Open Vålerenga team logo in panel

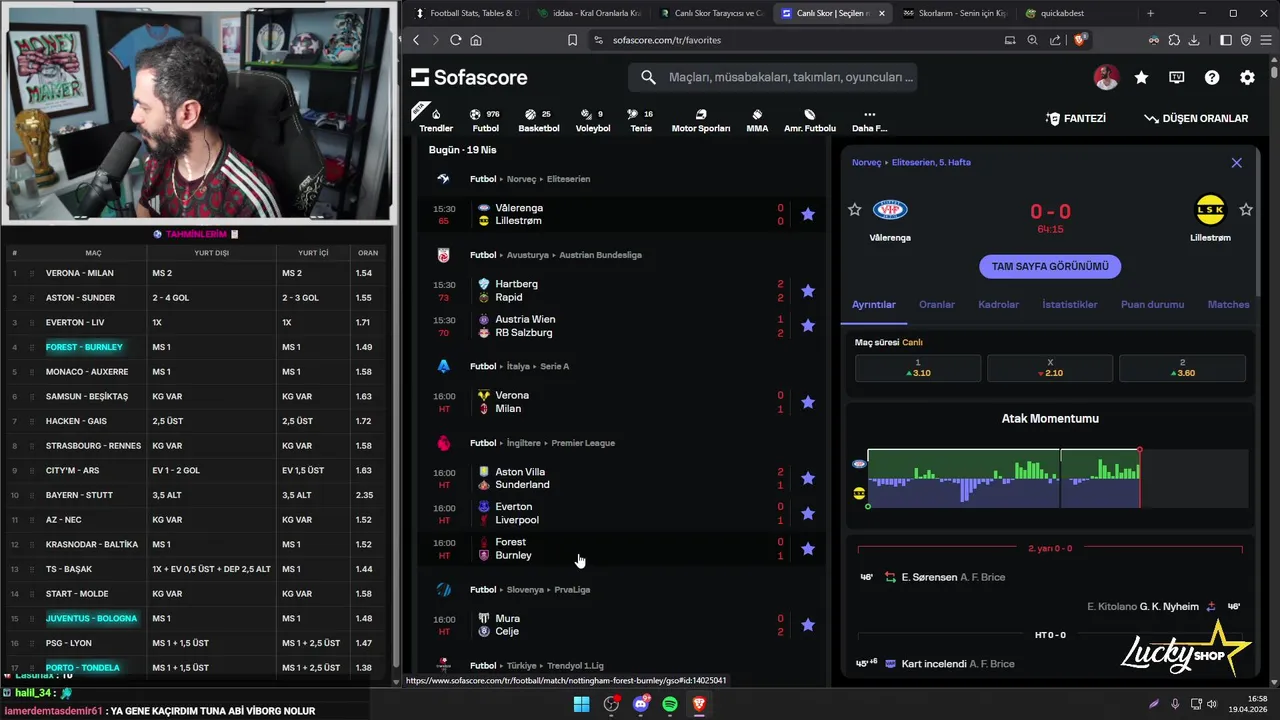click(890, 209)
